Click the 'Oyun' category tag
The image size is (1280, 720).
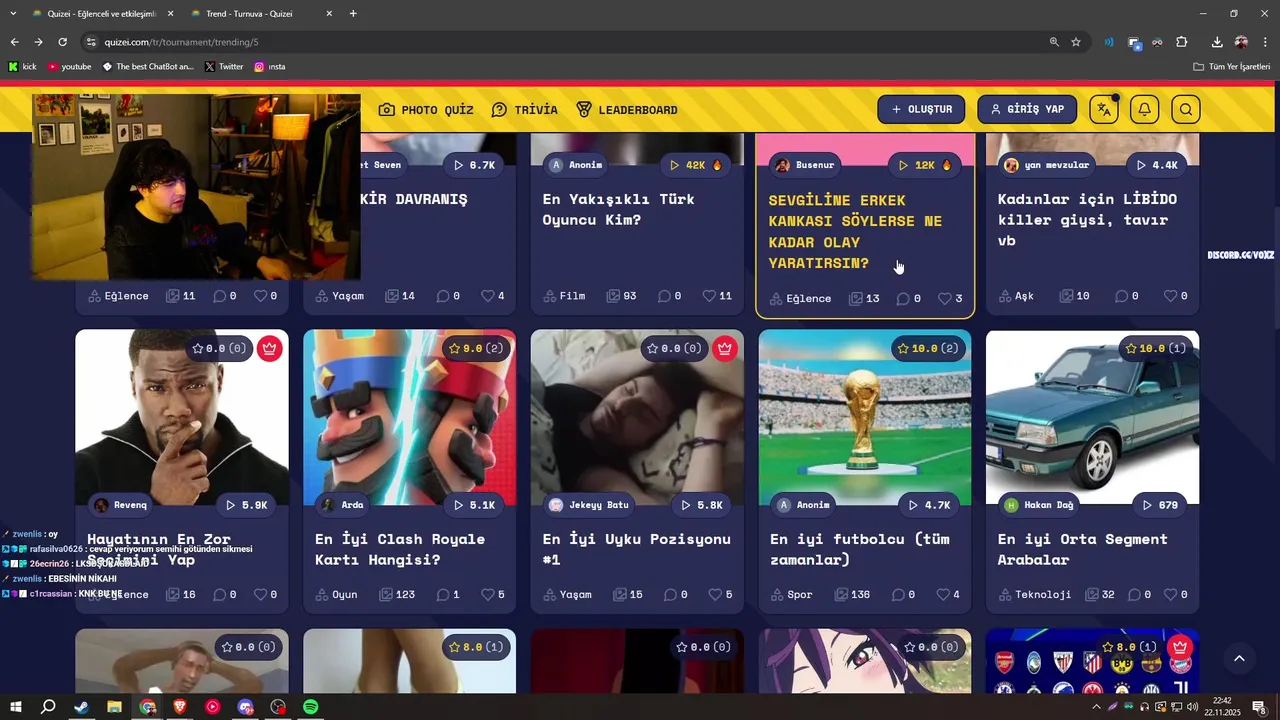336,594
